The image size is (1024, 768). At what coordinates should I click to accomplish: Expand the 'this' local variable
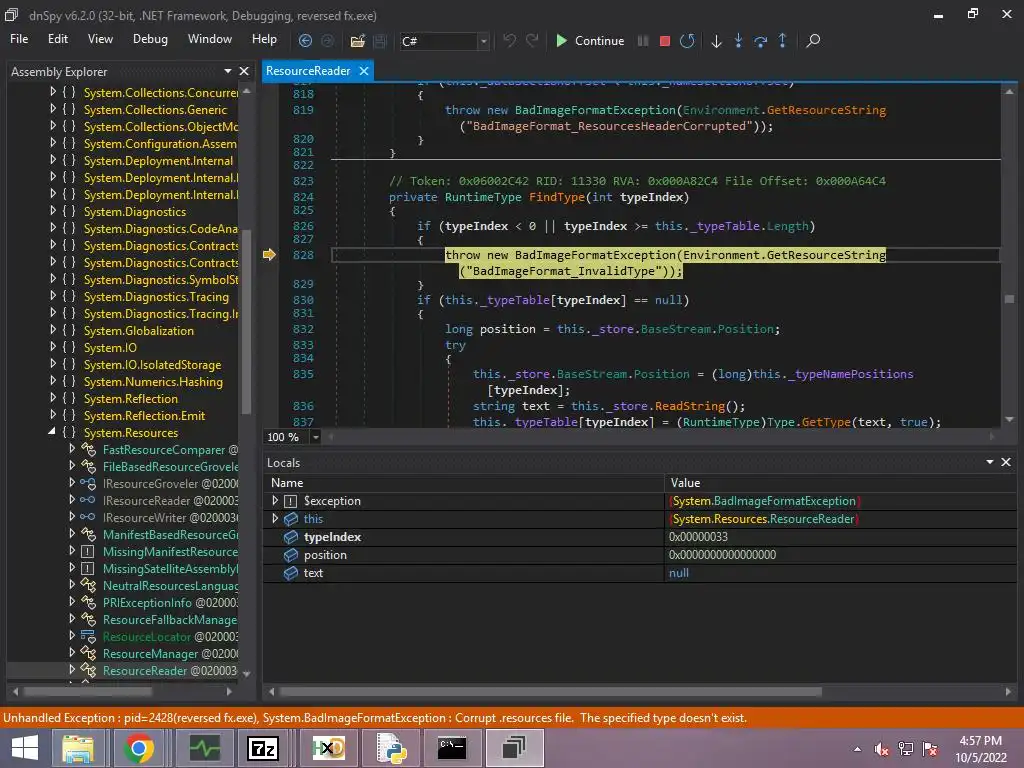[276, 519]
